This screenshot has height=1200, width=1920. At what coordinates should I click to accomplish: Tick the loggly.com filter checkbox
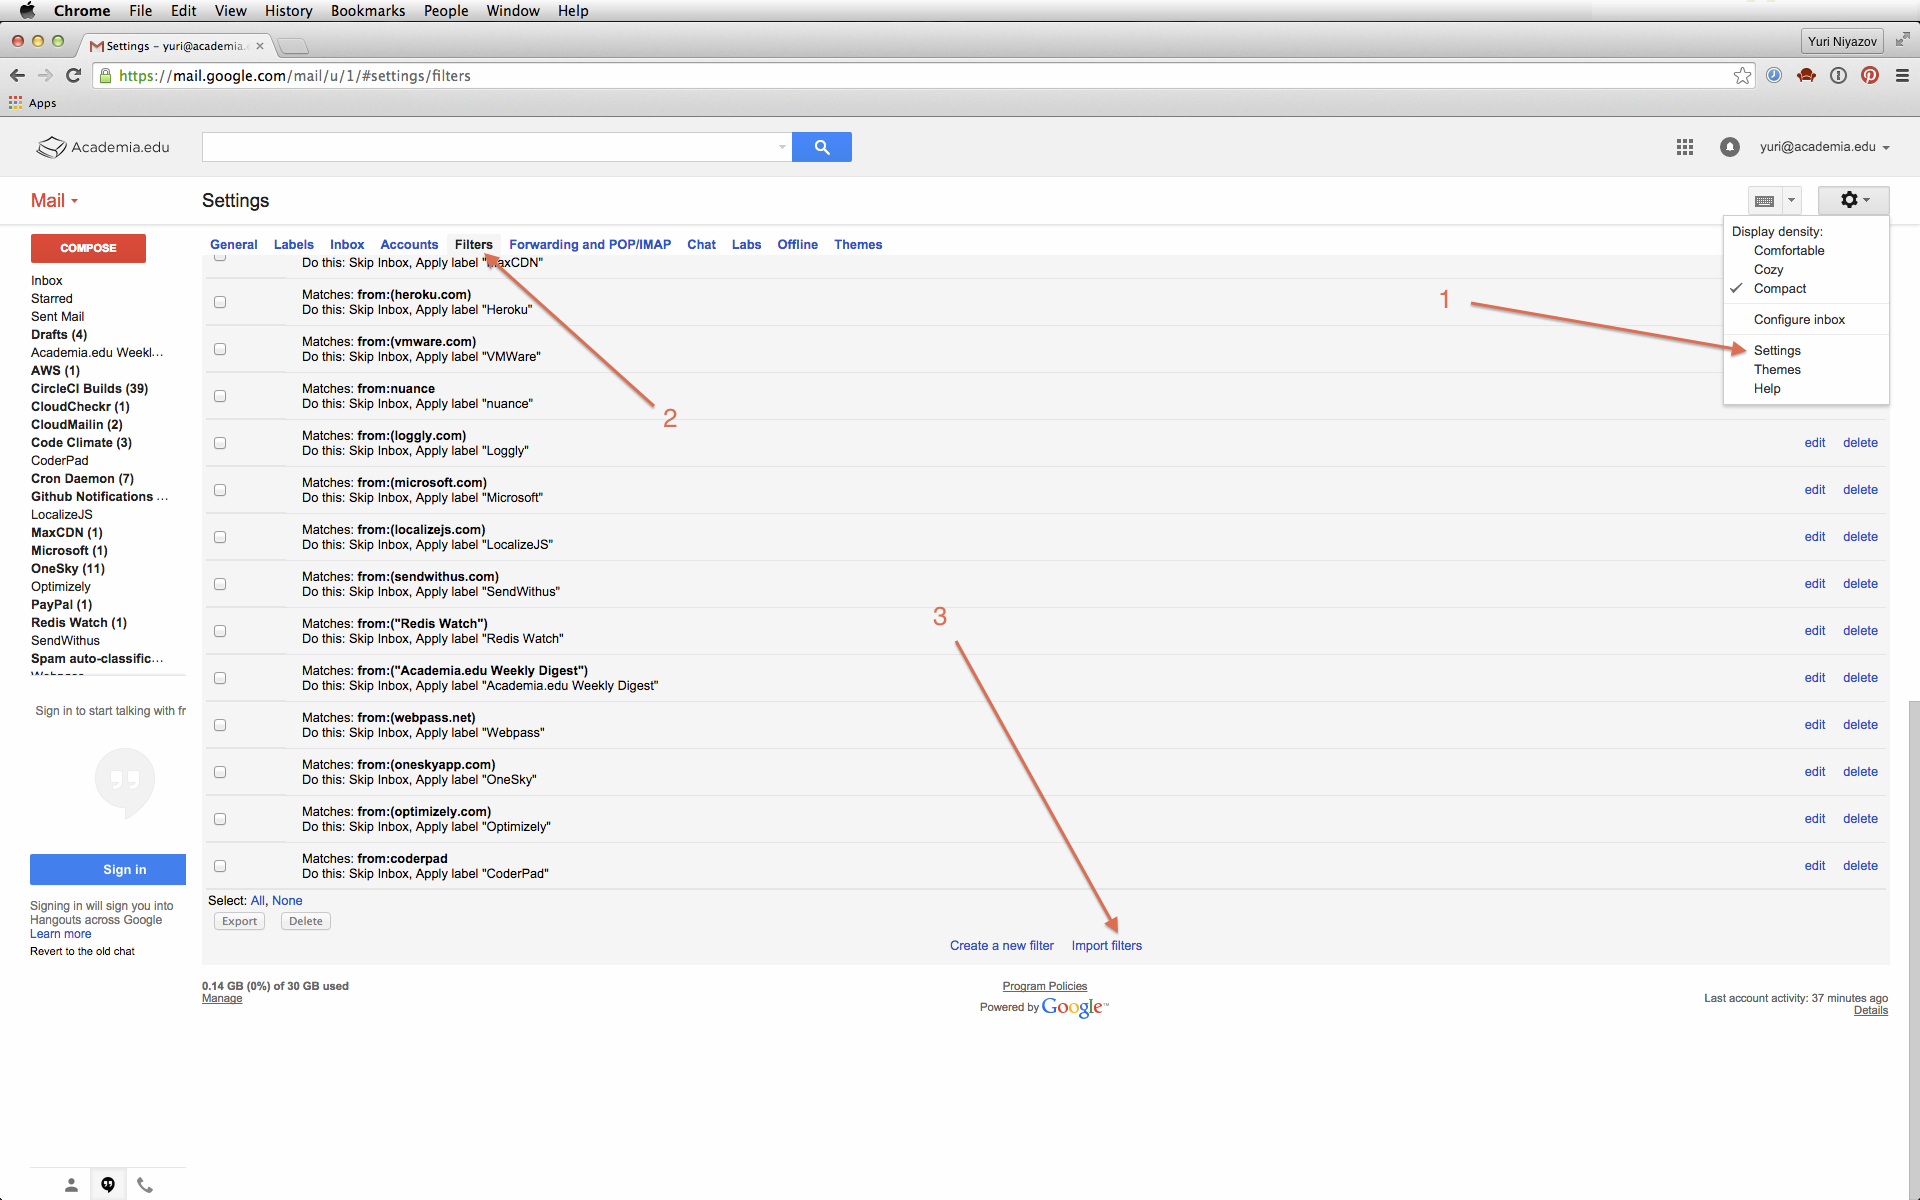click(x=220, y=443)
